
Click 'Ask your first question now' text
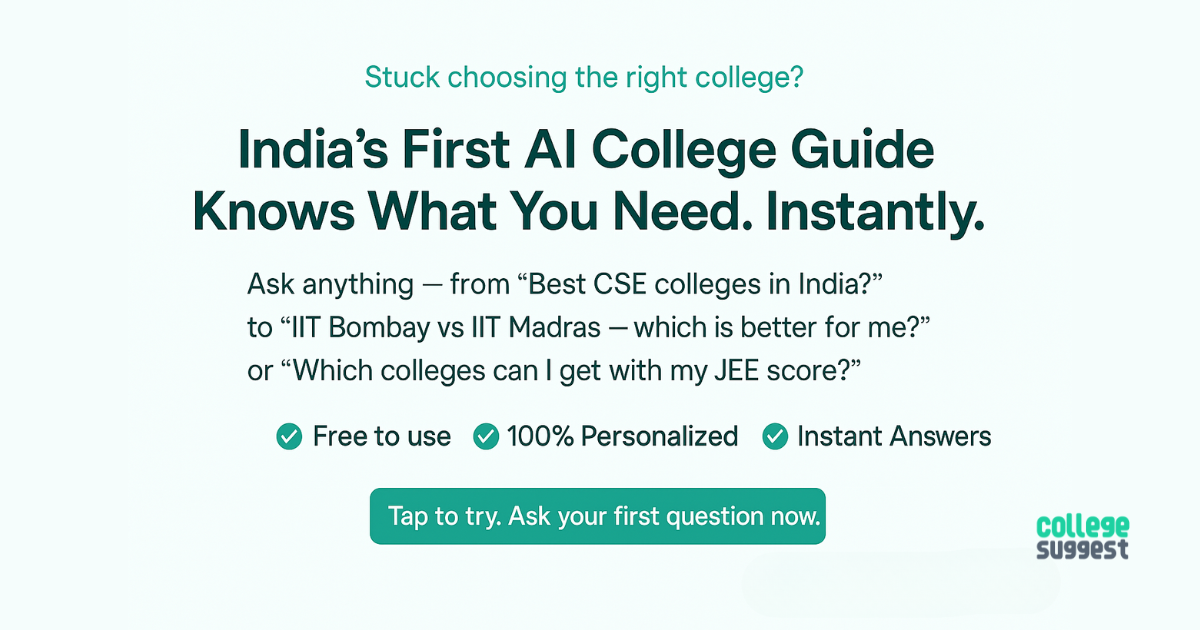pos(665,517)
